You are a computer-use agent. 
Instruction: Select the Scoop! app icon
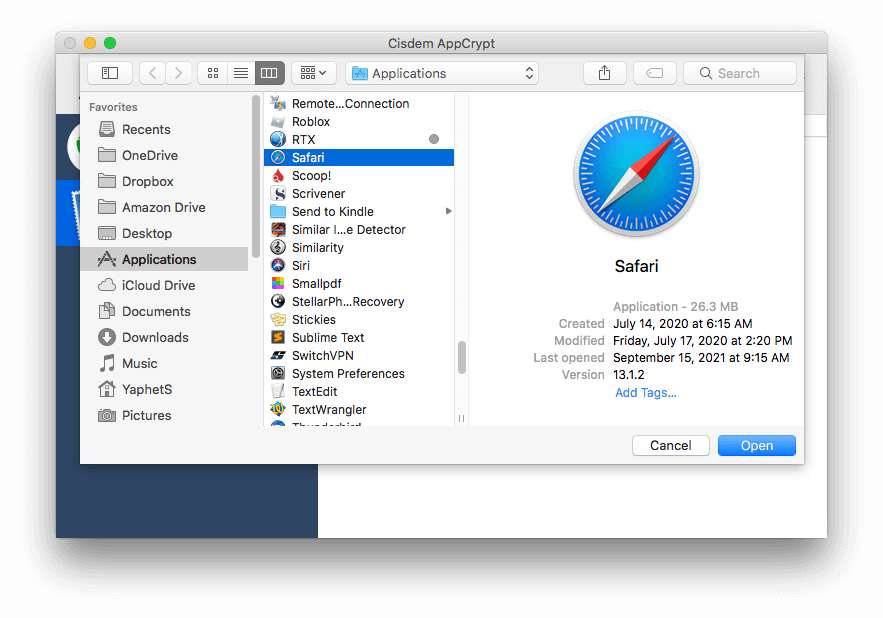tap(278, 175)
